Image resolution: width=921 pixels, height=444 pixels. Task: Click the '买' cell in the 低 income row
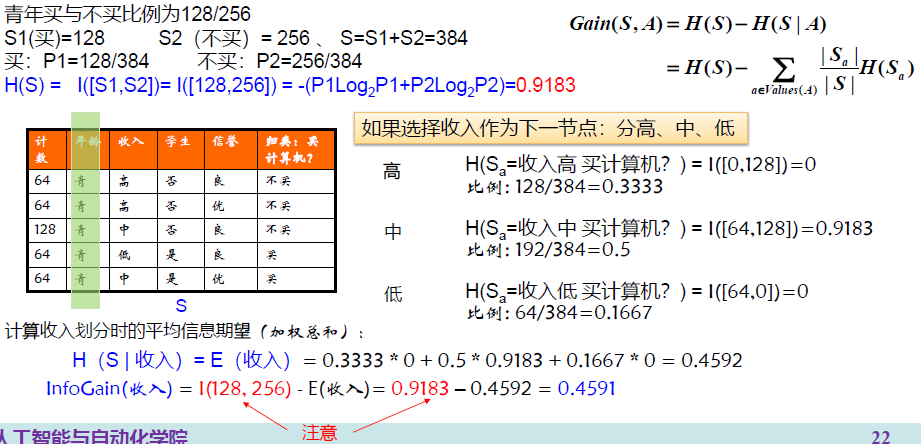tap(297, 254)
